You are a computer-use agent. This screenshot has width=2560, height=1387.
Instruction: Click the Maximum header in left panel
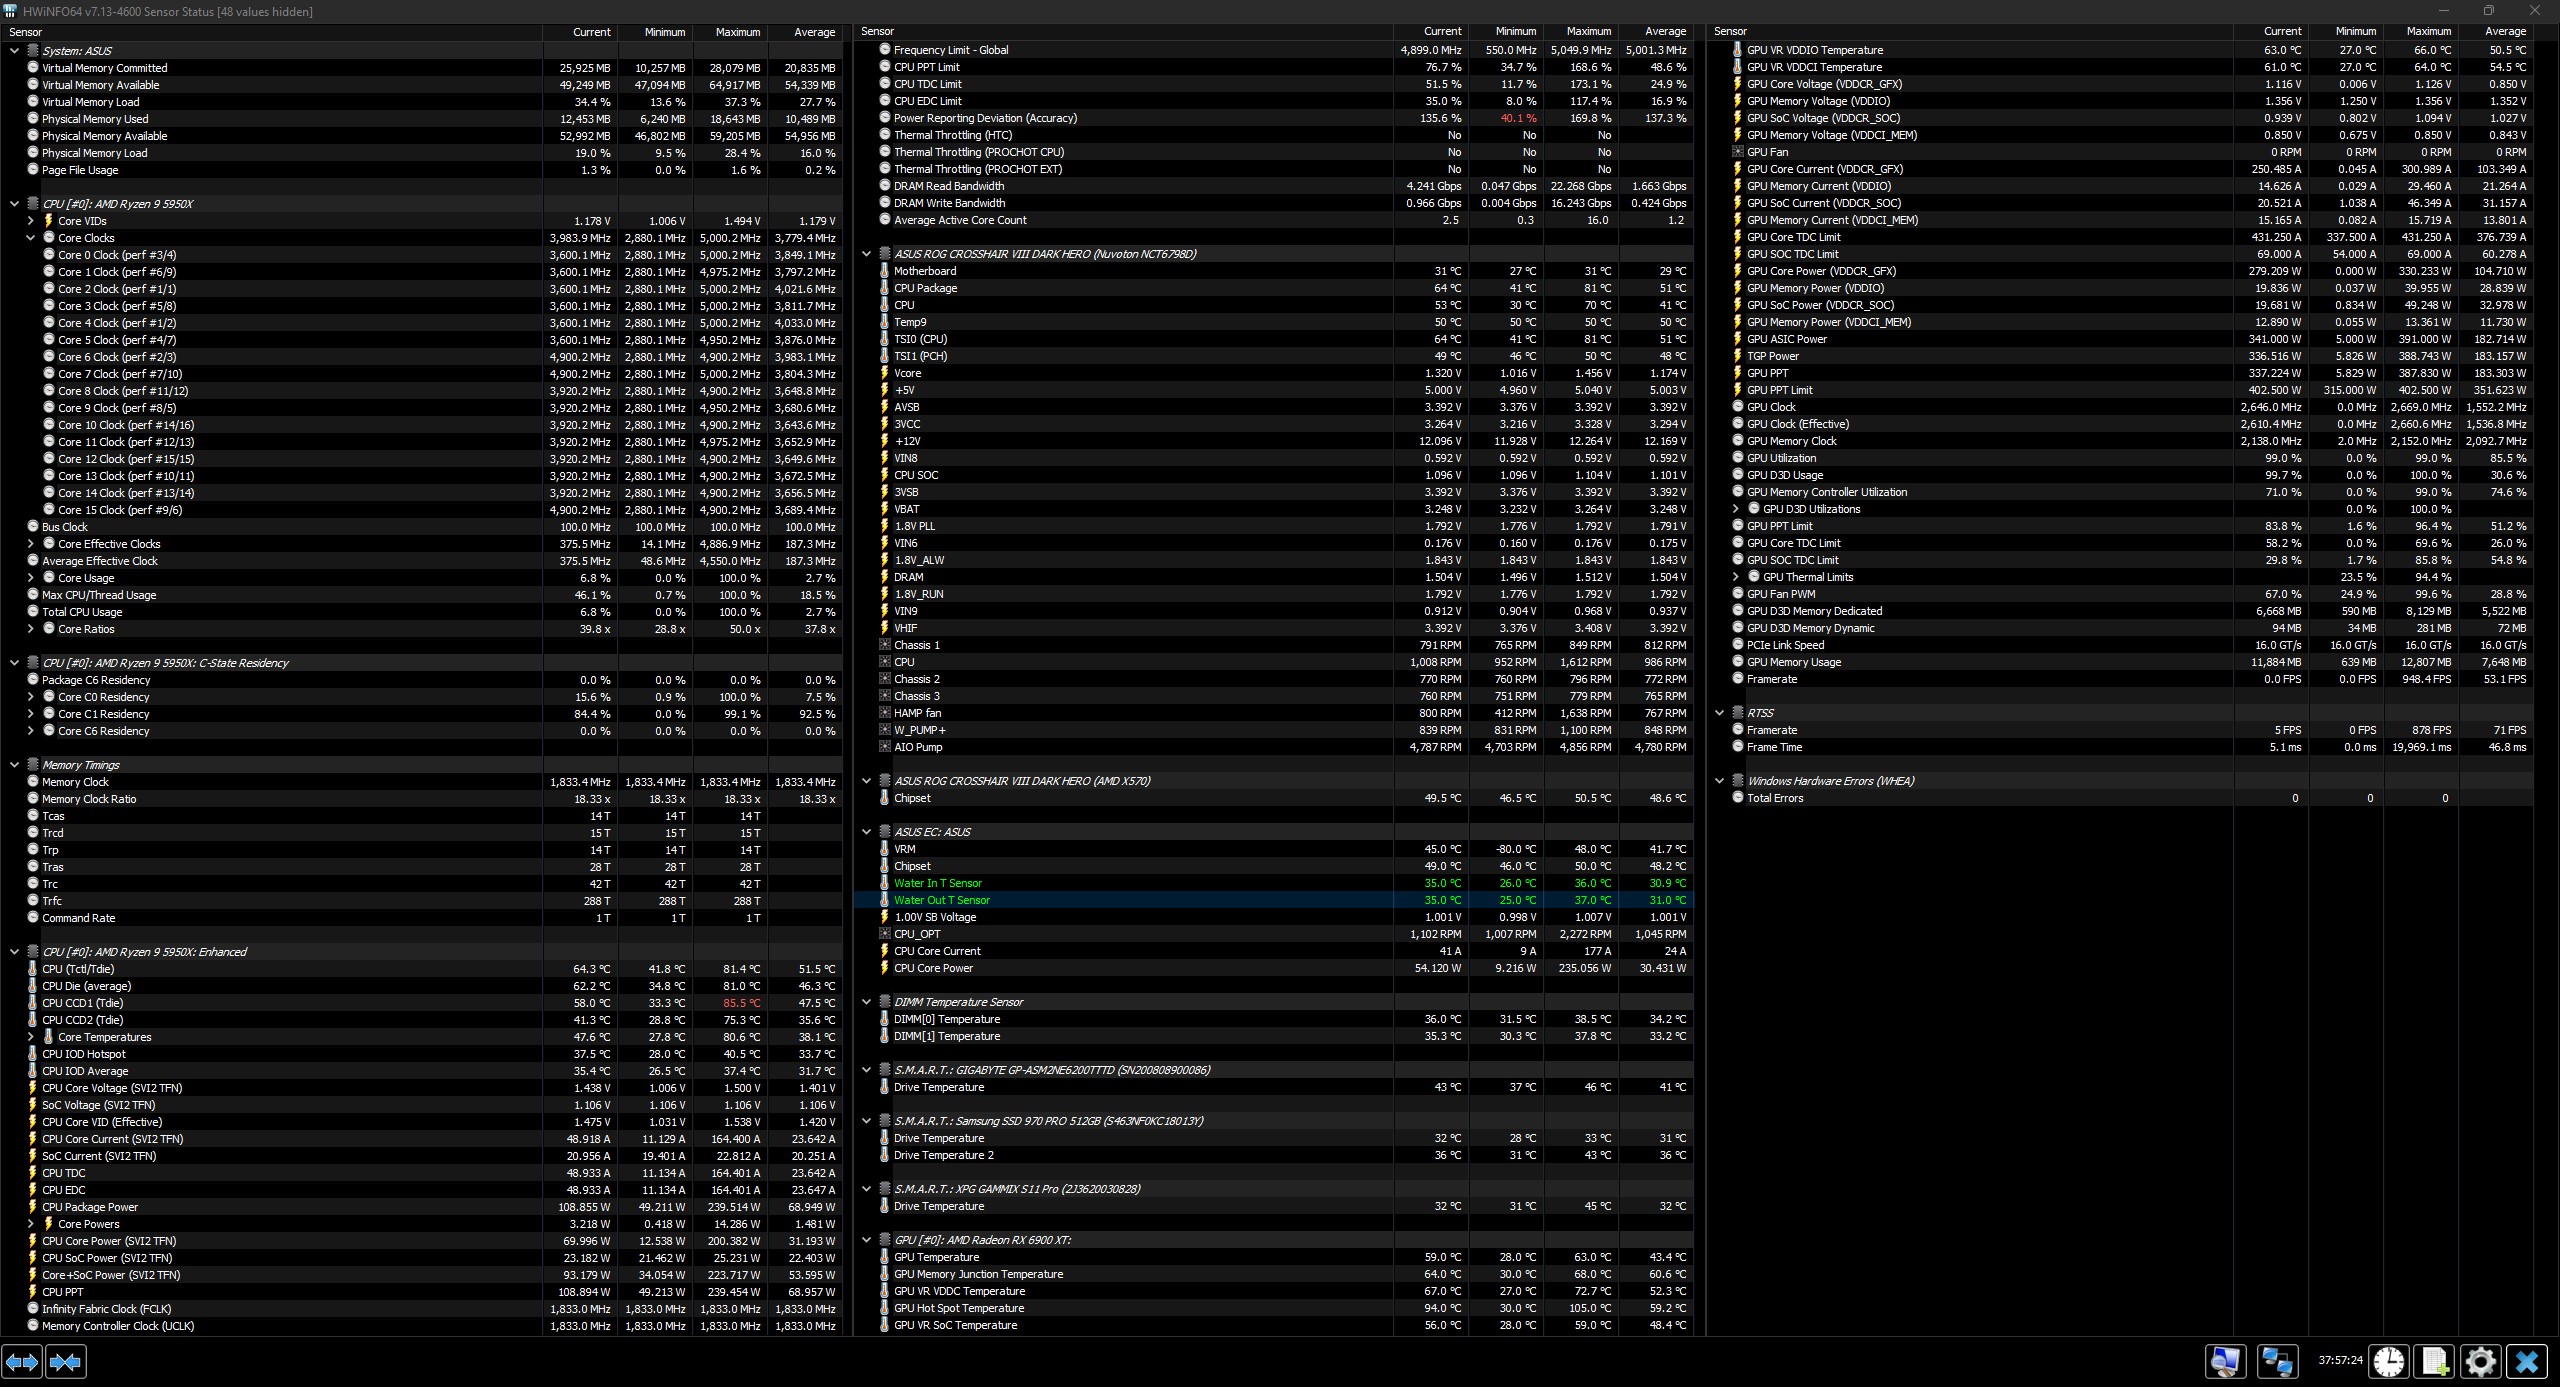click(x=738, y=32)
